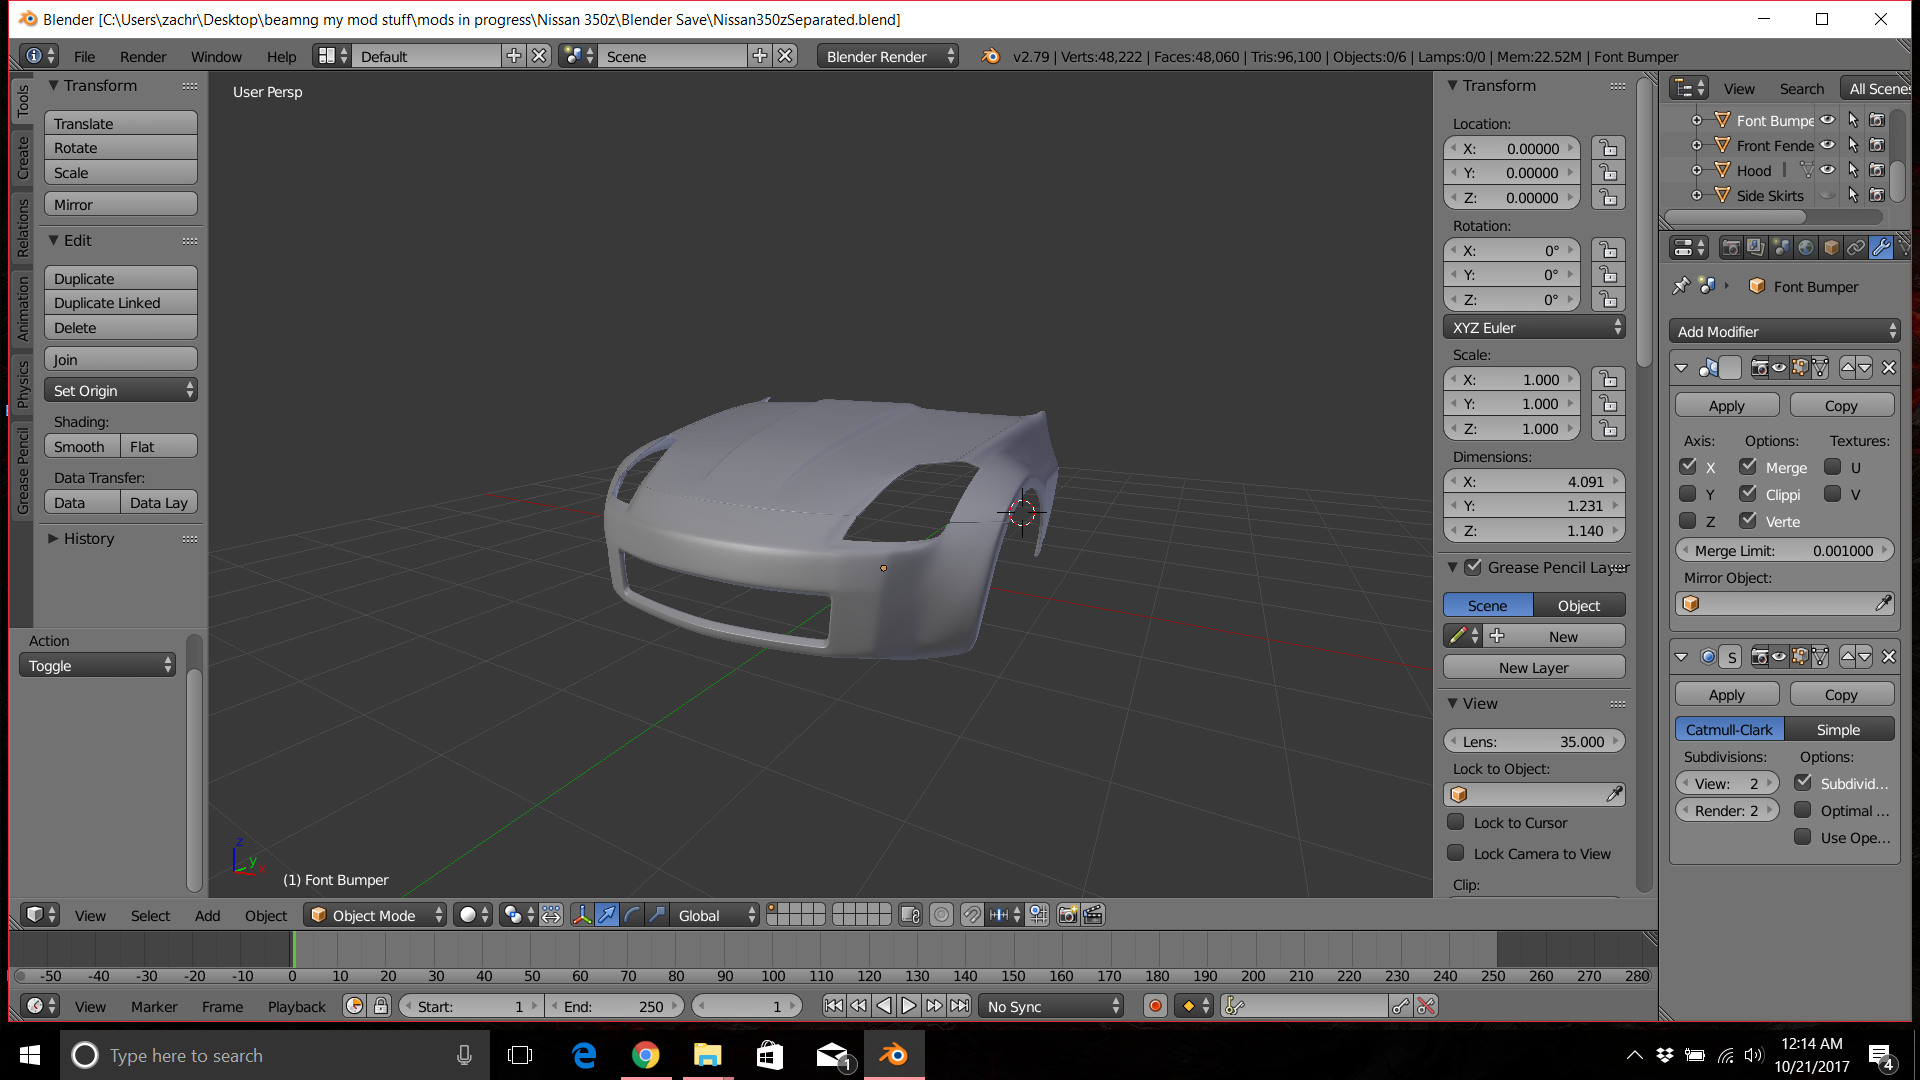Viewport: 1920px width, 1080px height.
Task: Enable the Y axis checkbox in Mirror modifier
Action: (1688, 494)
